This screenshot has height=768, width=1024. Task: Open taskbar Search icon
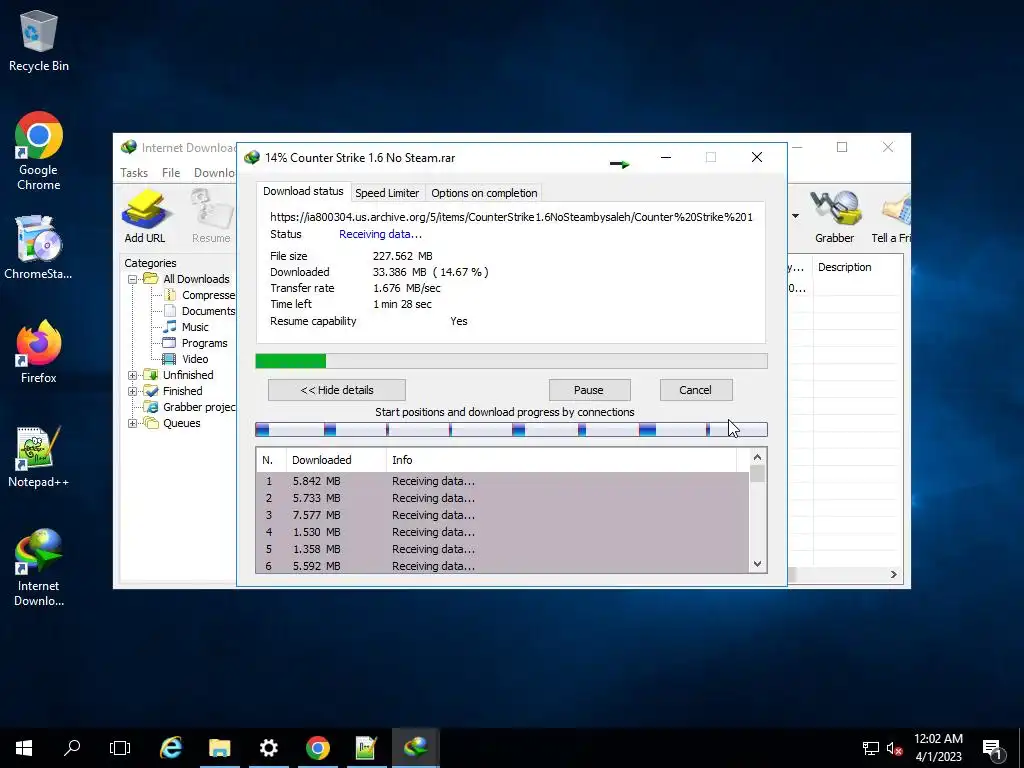(72, 748)
